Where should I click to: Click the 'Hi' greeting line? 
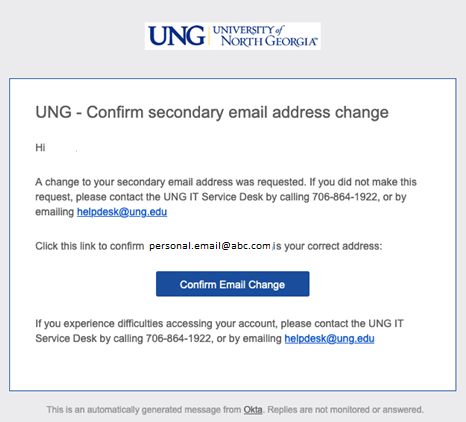tap(40, 148)
